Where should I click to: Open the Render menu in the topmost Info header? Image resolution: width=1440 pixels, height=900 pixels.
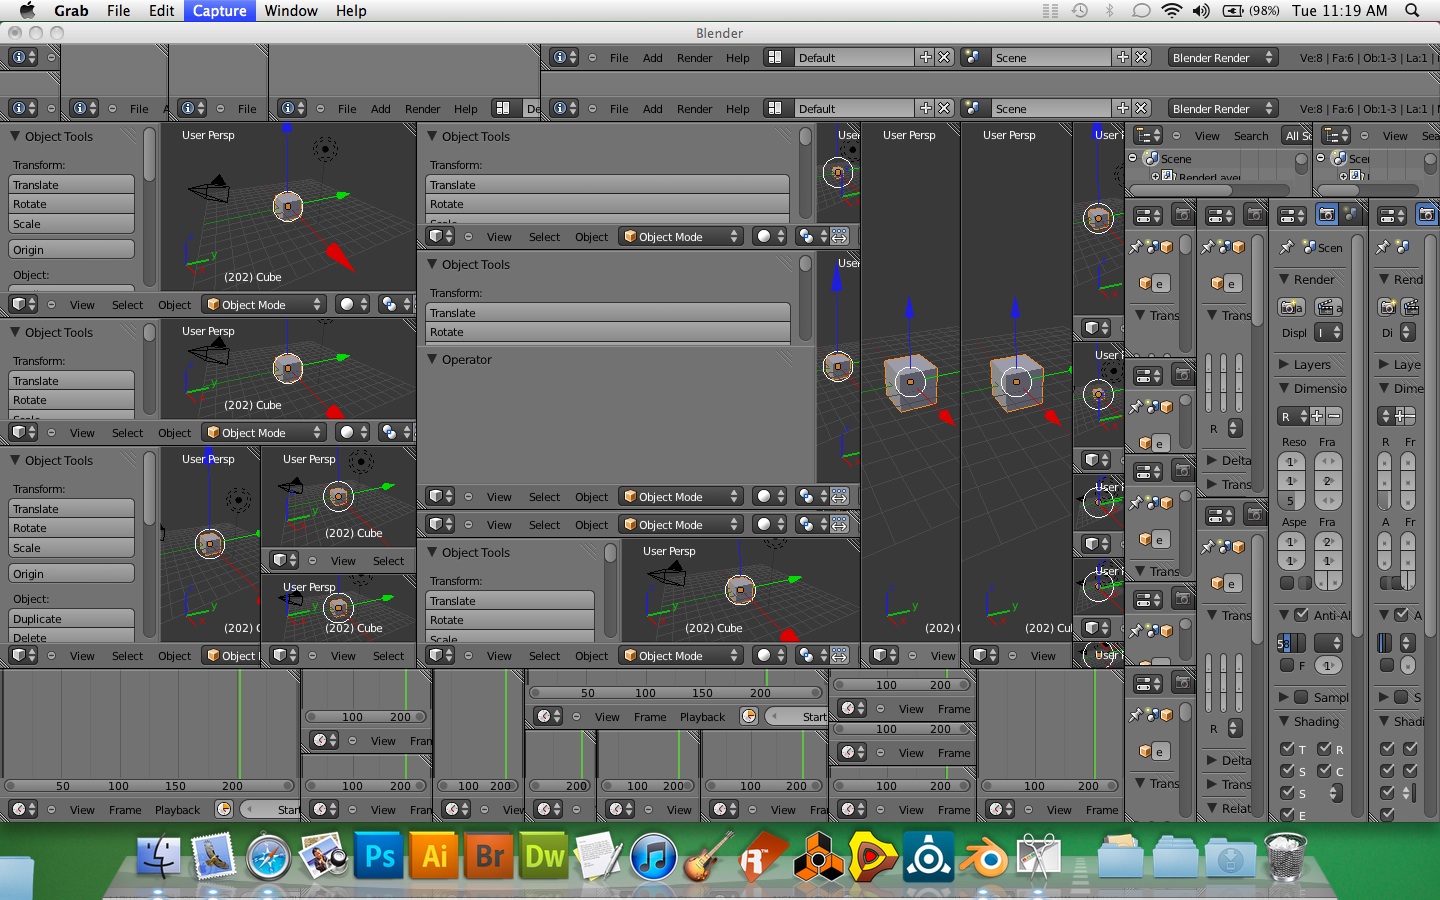pos(695,58)
